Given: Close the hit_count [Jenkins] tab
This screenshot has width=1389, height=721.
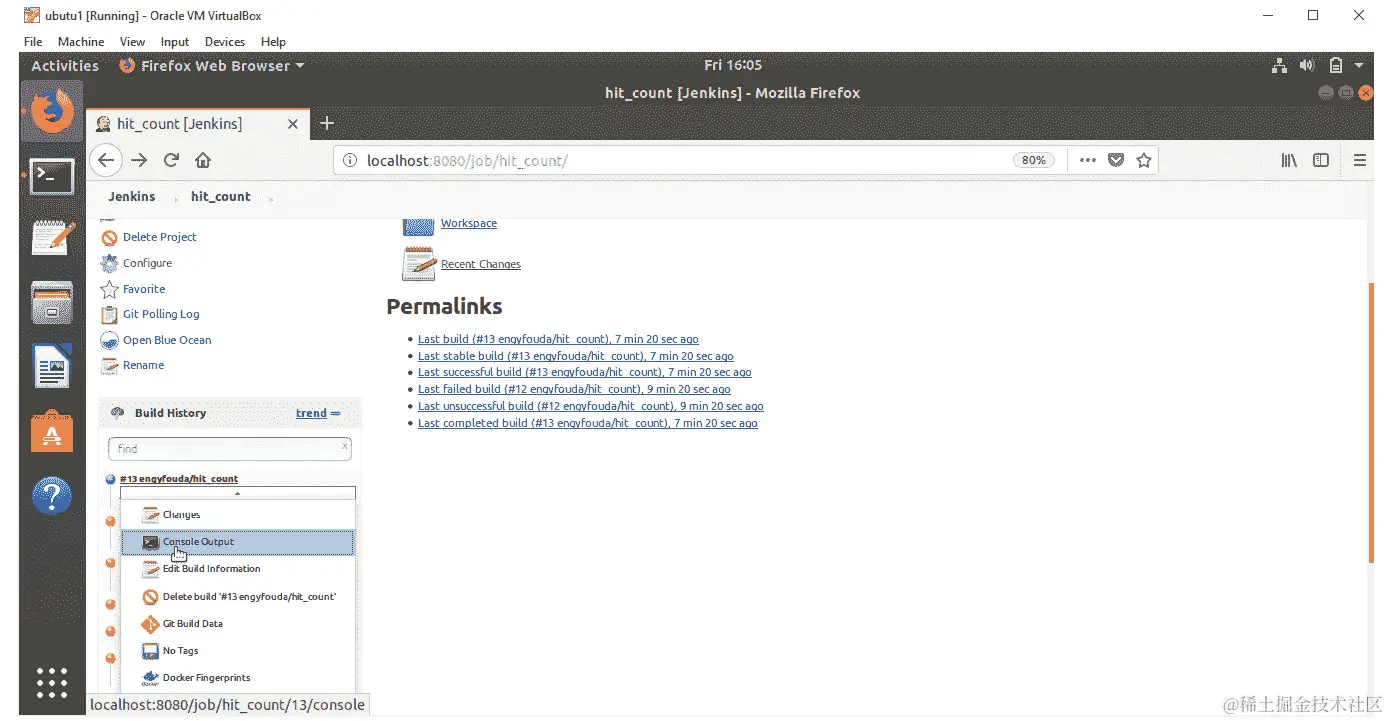Looking at the screenshot, I should [293, 124].
